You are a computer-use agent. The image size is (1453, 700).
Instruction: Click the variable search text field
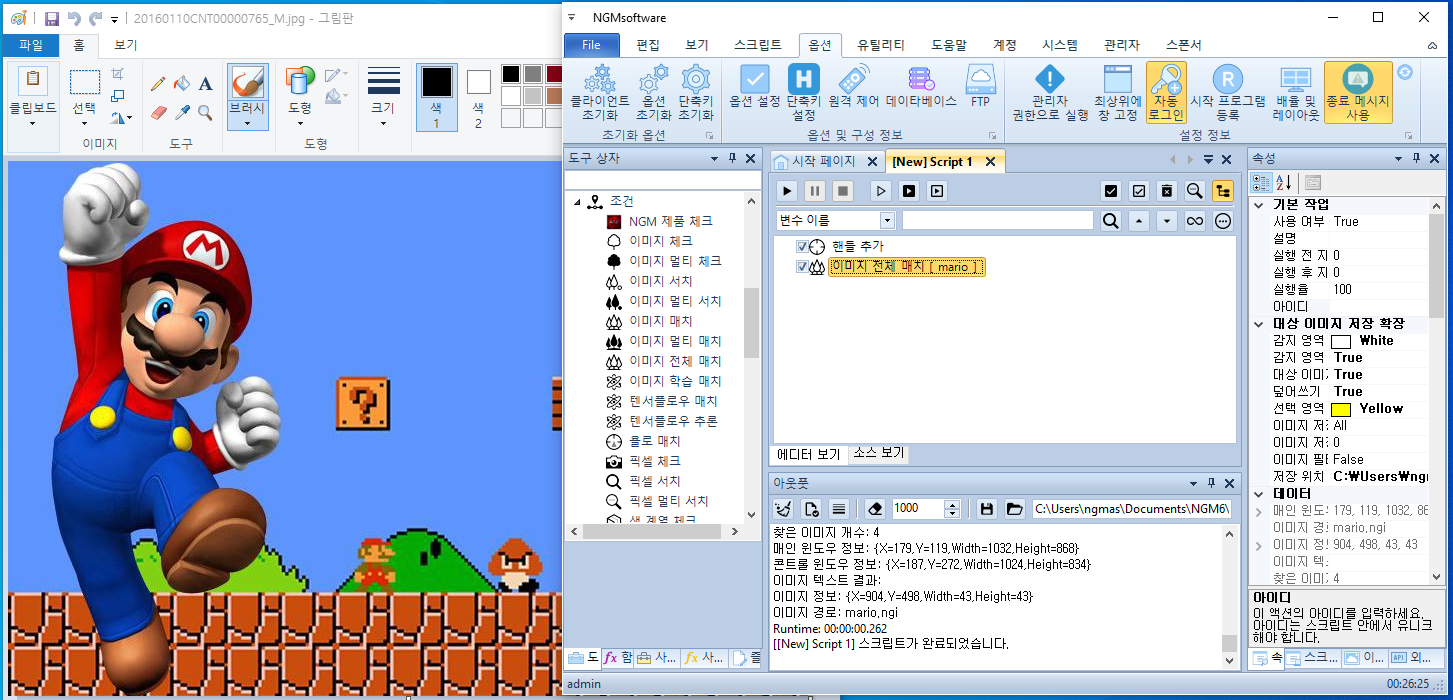(998, 221)
